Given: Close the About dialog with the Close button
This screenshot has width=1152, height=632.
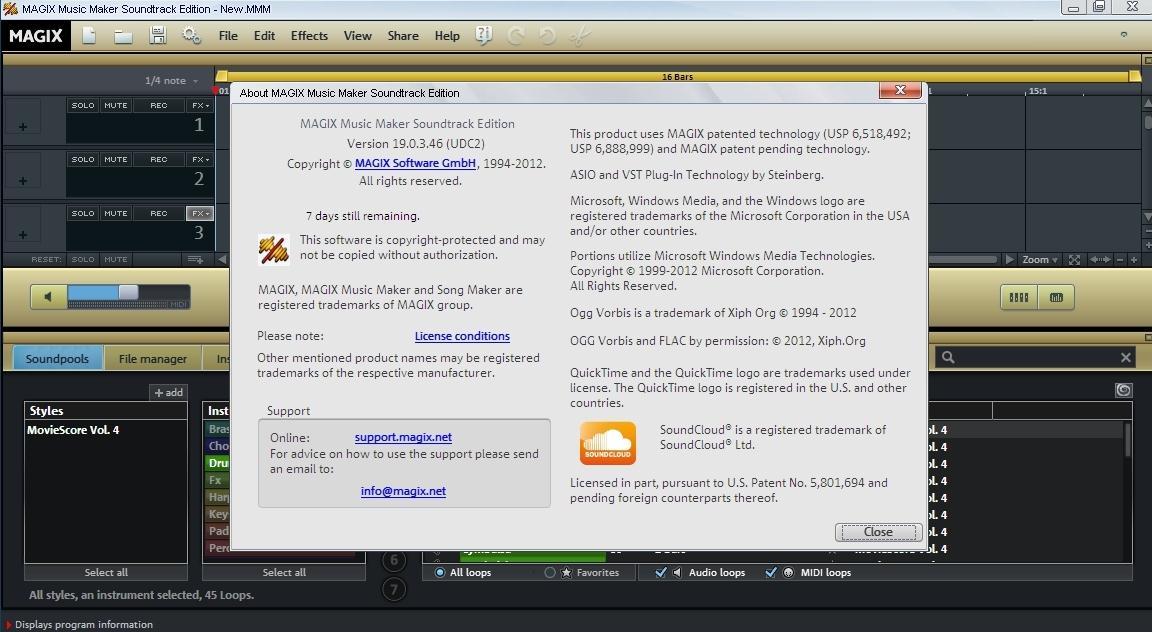Looking at the screenshot, I should pyautogui.click(x=877, y=532).
